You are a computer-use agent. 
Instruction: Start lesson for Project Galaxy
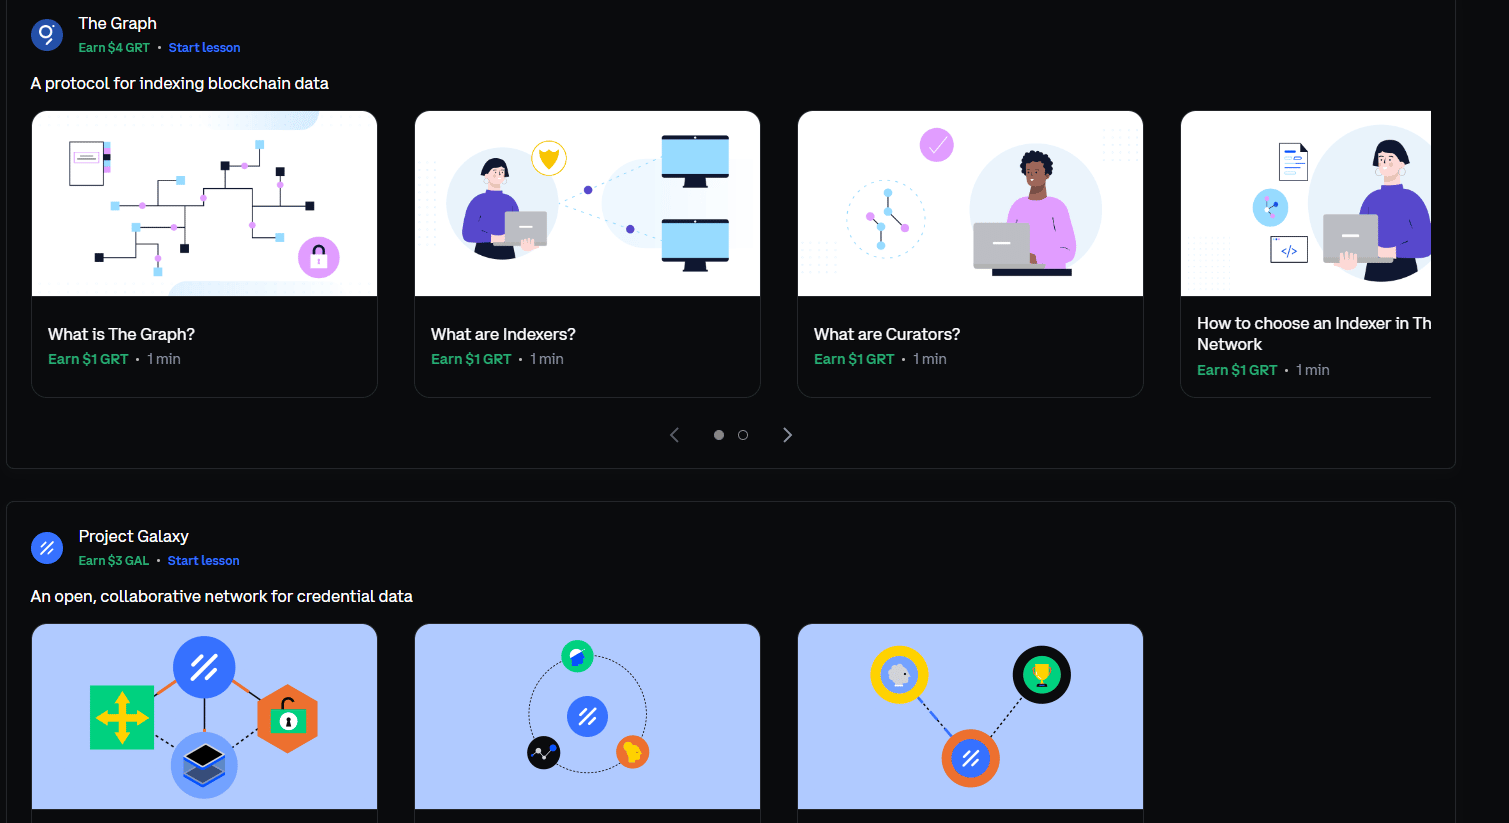(203, 561)
